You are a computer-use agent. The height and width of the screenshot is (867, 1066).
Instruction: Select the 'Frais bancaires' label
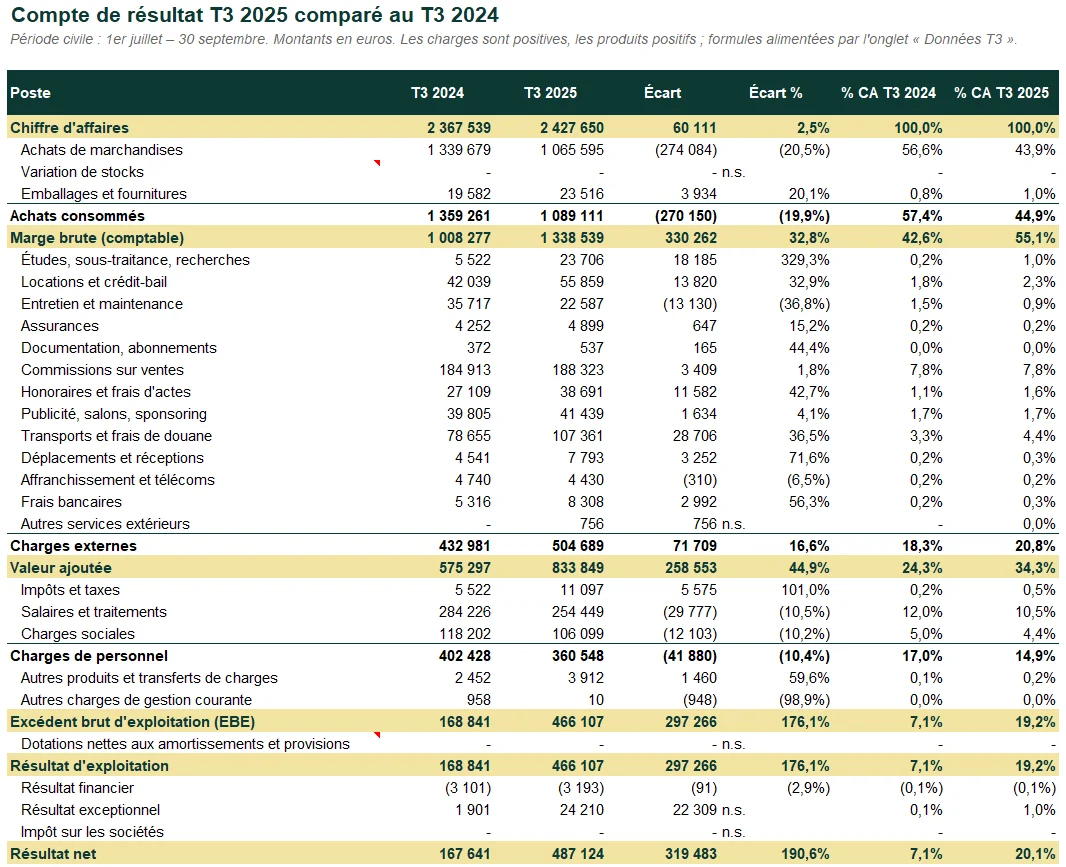click(x=71, y=502)
